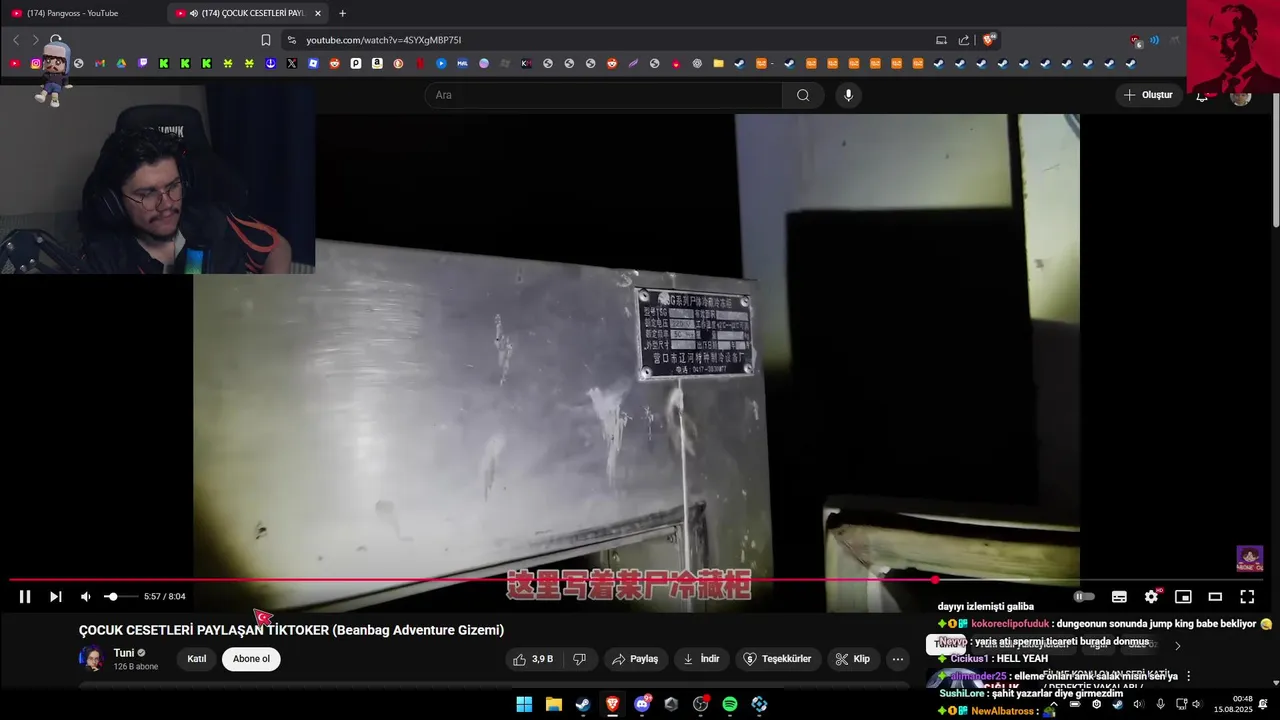Subscribe using Abone ol button
The image size is (1280, 720).
pos(251,659)
